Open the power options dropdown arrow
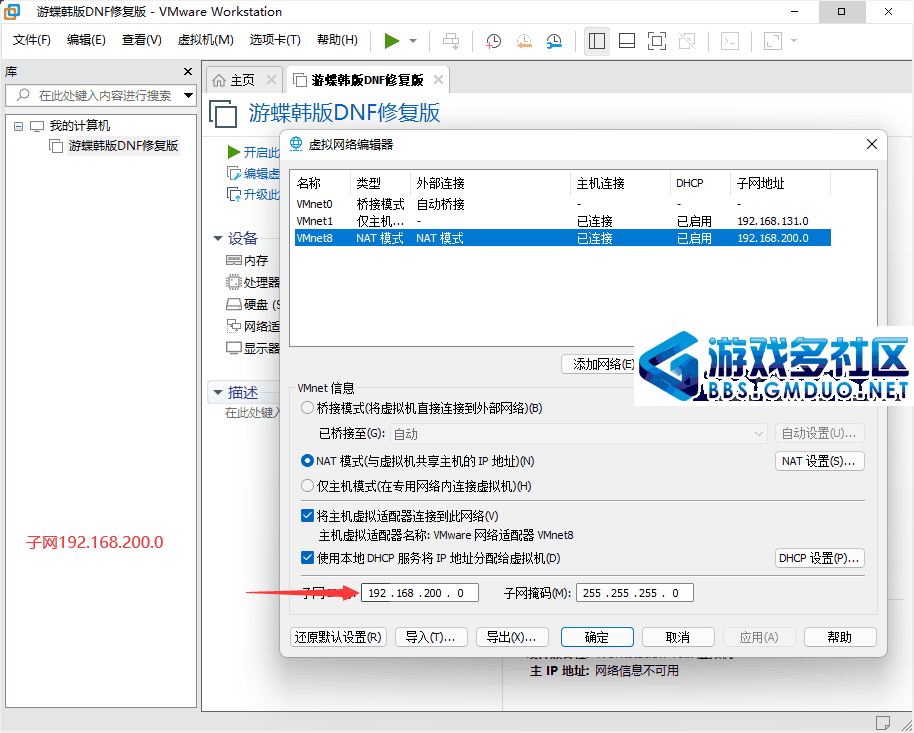This screenshot has width=914, height=733. tap(413, 41)
